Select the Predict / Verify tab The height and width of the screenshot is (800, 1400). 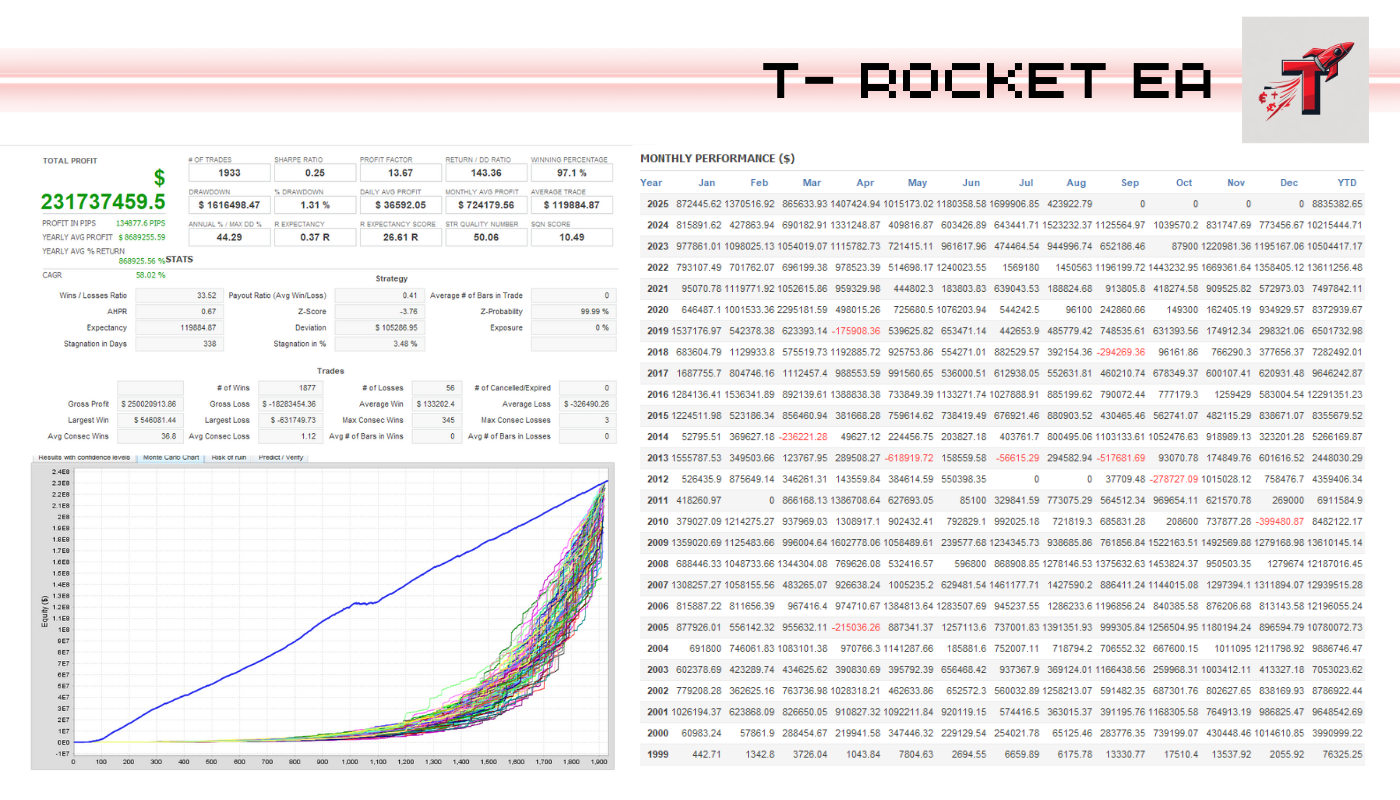pos(281,457)
